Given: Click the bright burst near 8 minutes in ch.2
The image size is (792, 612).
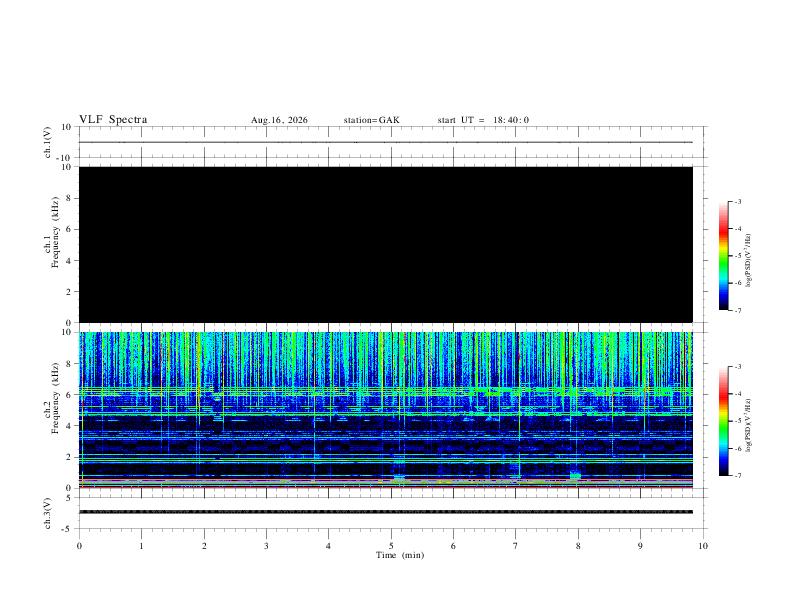Looking at the screenshot, I should coord(575,475).
